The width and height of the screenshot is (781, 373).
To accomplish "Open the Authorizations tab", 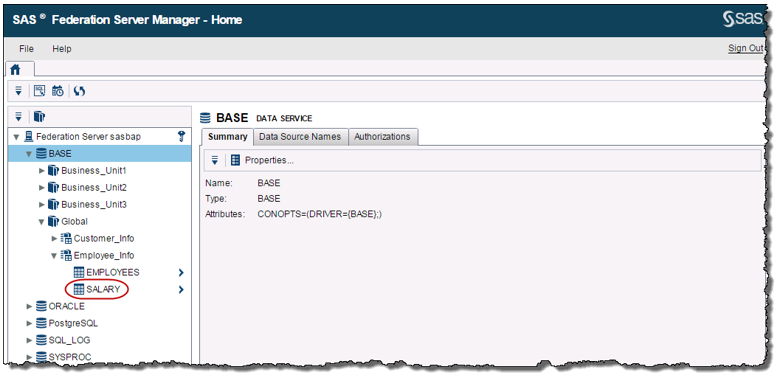I will tap(382, 137).
